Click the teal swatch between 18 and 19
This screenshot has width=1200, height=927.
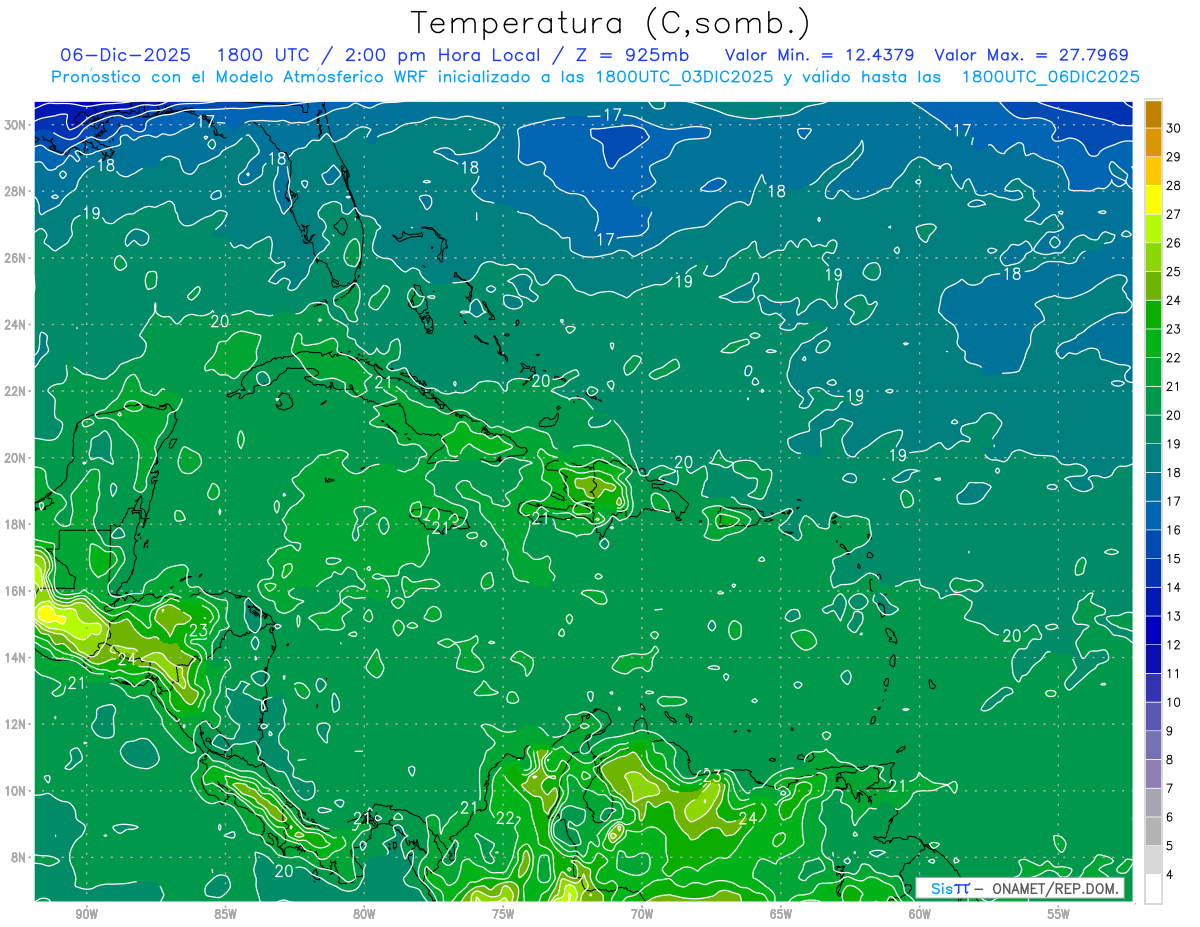pos(1154,459)
